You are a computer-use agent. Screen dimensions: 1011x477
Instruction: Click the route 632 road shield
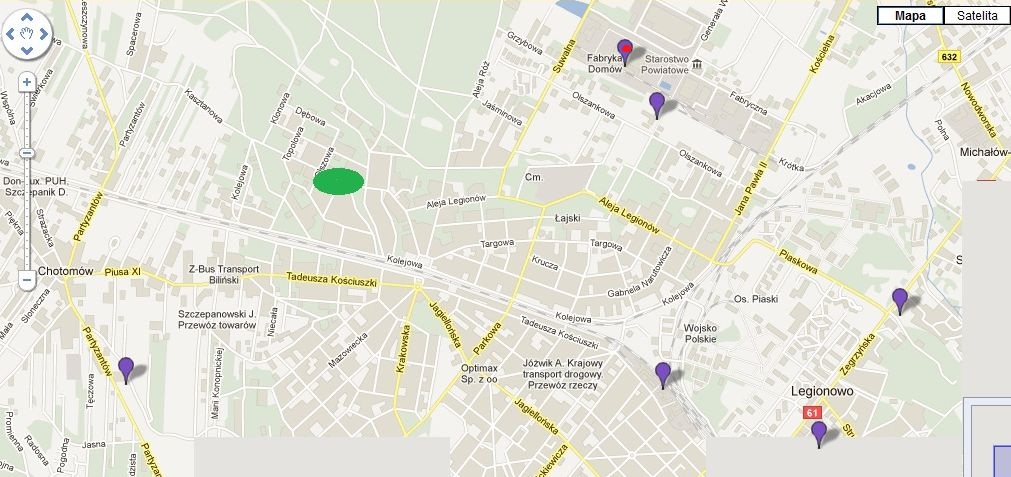(949, 57)
